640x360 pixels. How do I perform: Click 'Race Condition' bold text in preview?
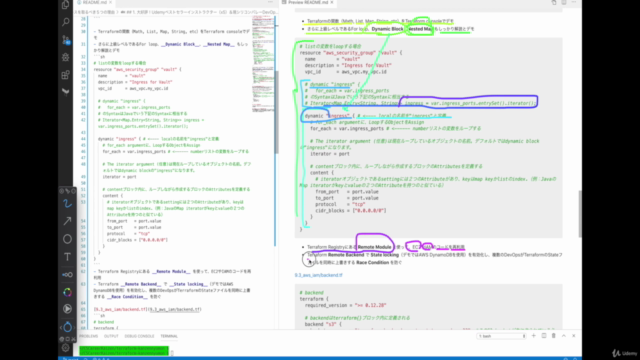pyautogui.click(x=372, y=262)
